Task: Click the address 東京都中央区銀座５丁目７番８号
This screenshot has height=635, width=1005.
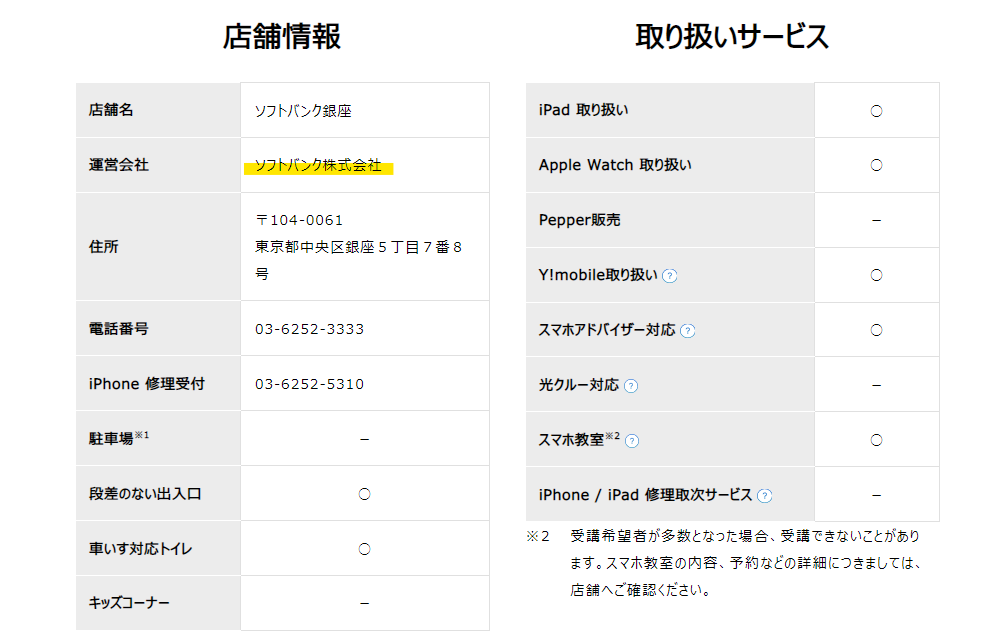Action: click(358, 260)
